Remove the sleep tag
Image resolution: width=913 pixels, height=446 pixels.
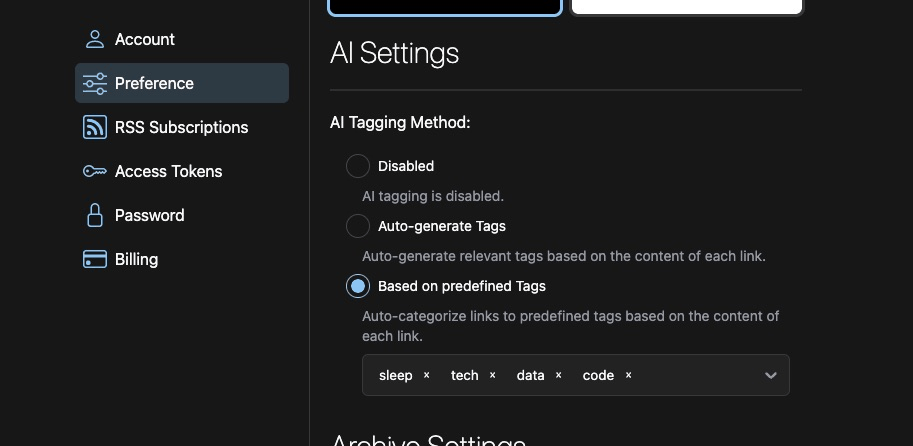pyautogui.click(x=427, y=375)
